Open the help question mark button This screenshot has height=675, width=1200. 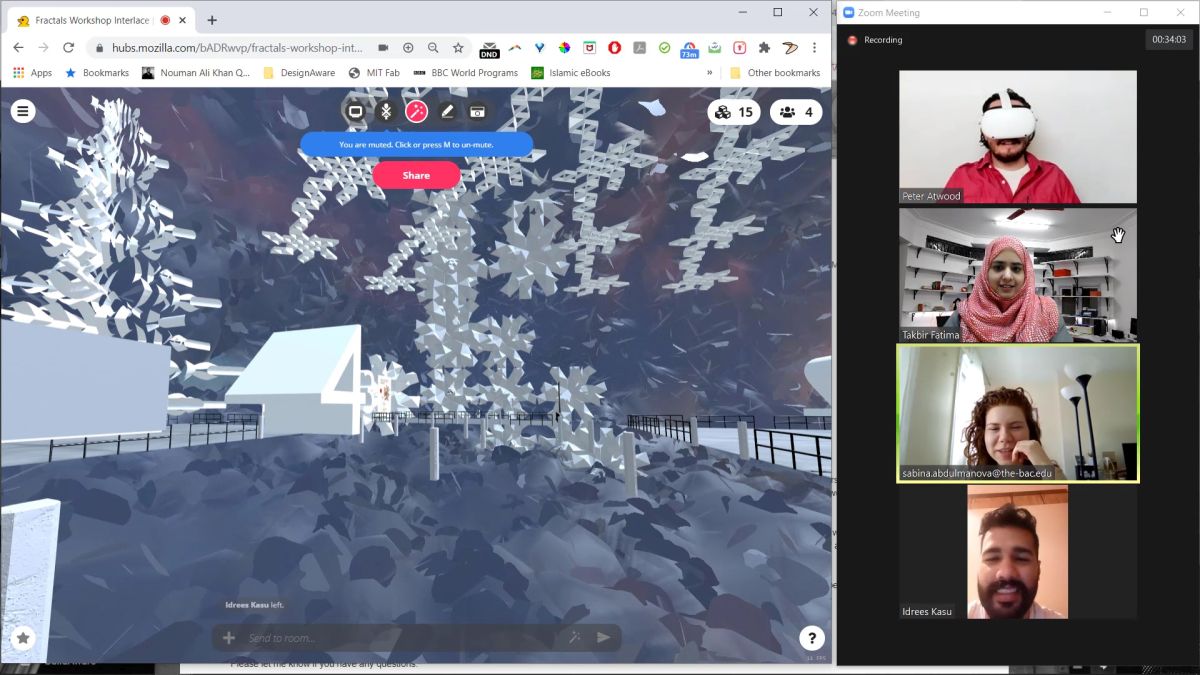pos(811,638)
